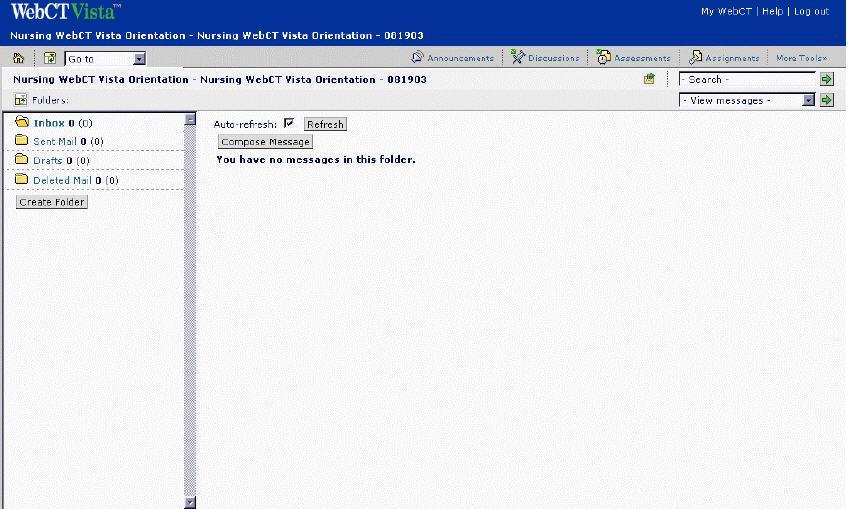
Task: Click the Folders collapse icon
Action: point(21,100)
